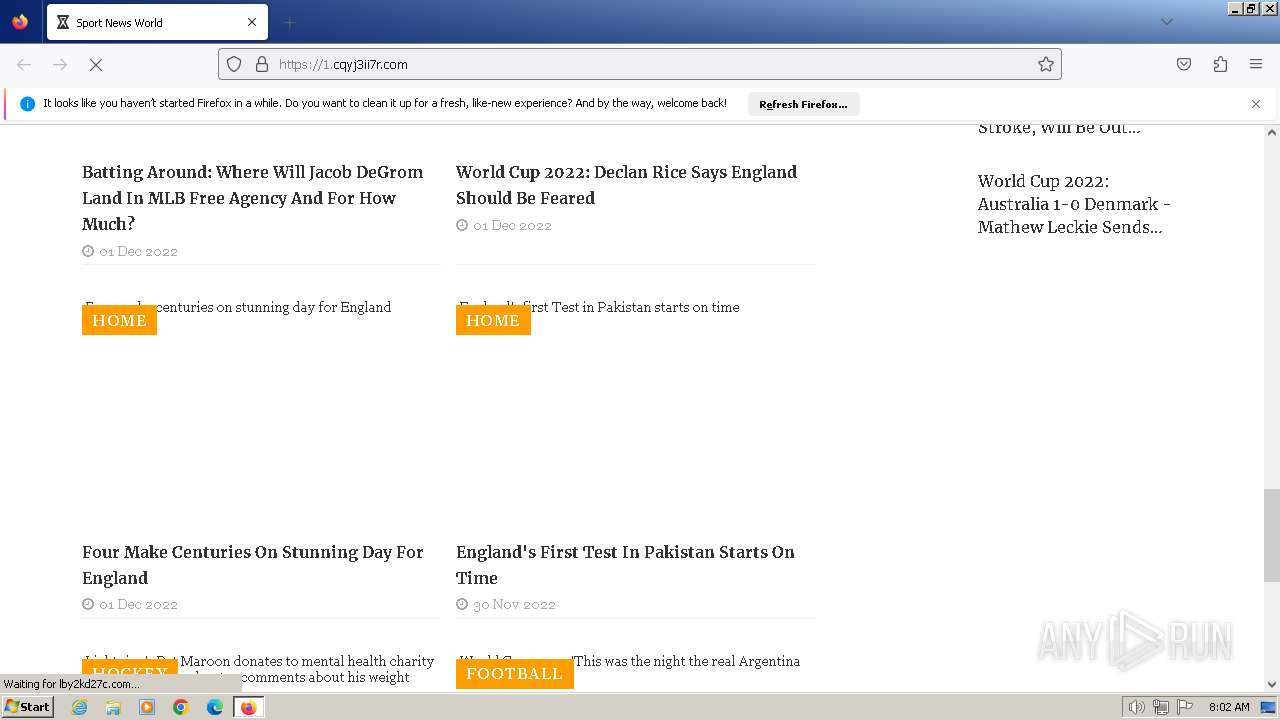Launch Google Chrome from taskbar
This screenshot has height=720, width=1280.
coord(181,707)
